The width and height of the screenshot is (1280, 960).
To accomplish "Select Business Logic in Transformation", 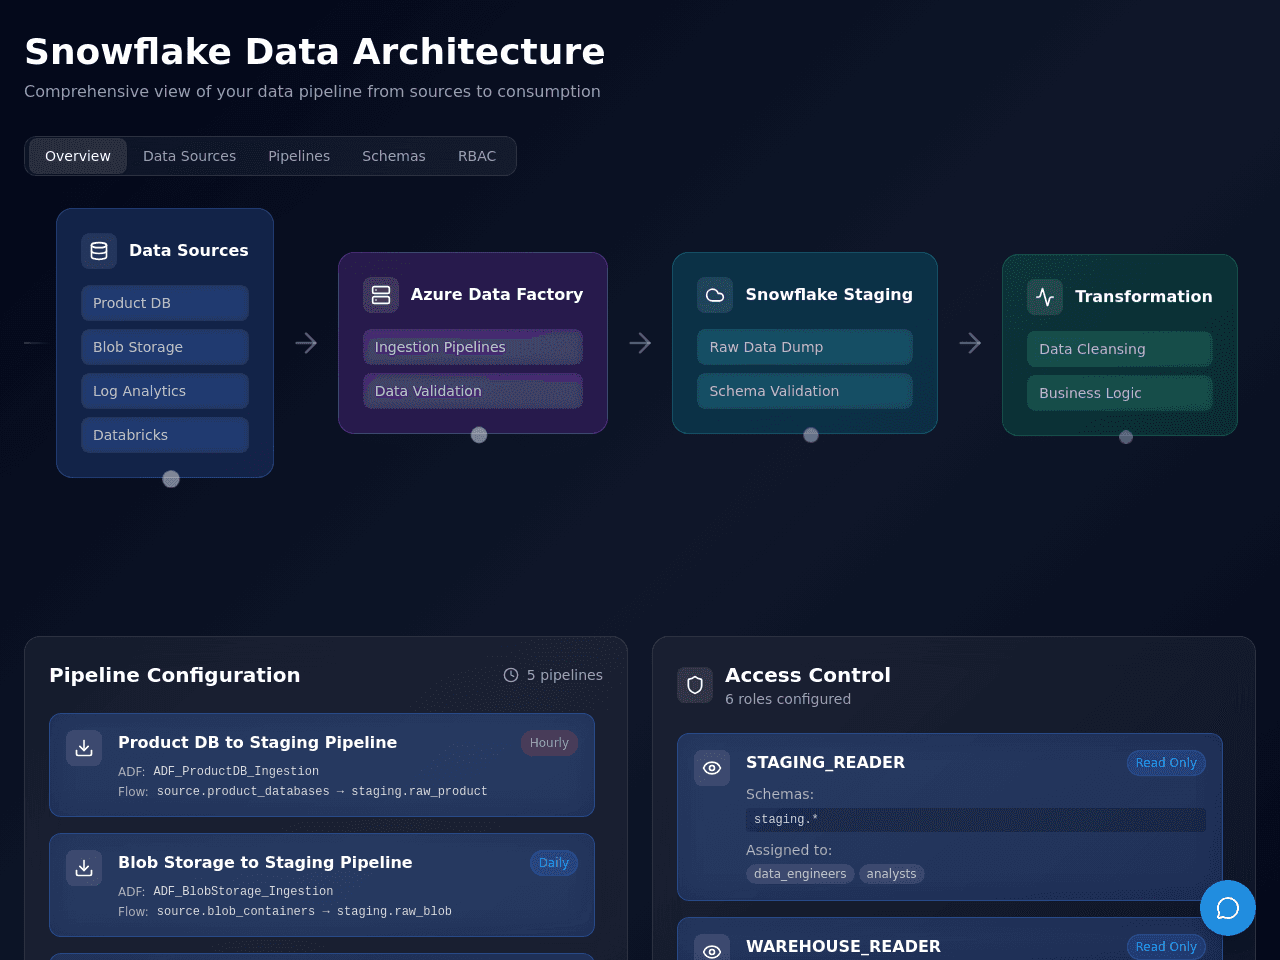I will click(x=1120, y=393).
